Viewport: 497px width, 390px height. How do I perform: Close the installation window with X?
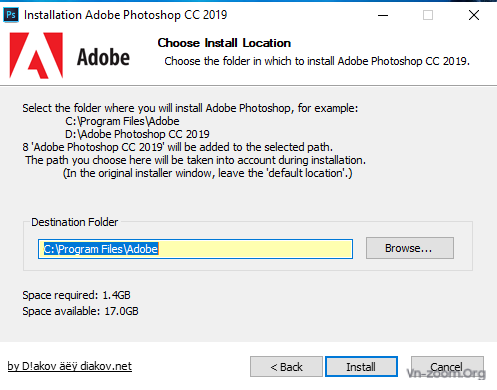[x=474, y=15]
